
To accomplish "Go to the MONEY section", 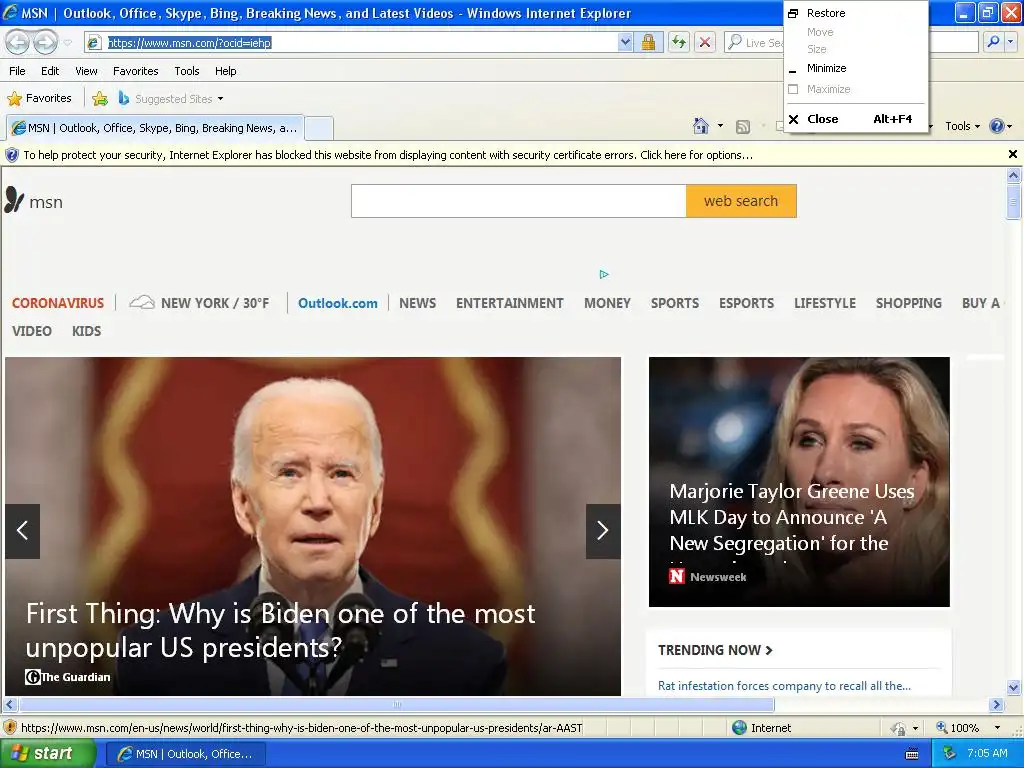I will [607, 303].
